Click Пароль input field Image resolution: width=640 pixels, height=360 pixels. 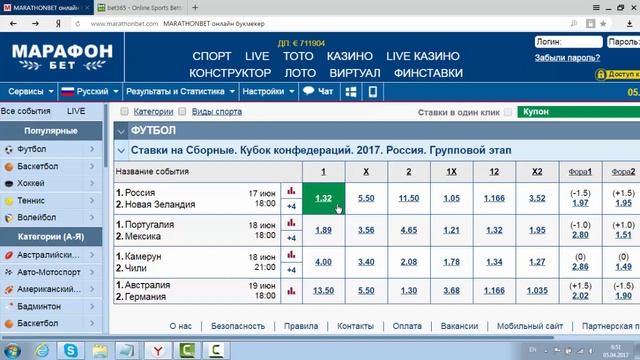[x=624, y=42]
